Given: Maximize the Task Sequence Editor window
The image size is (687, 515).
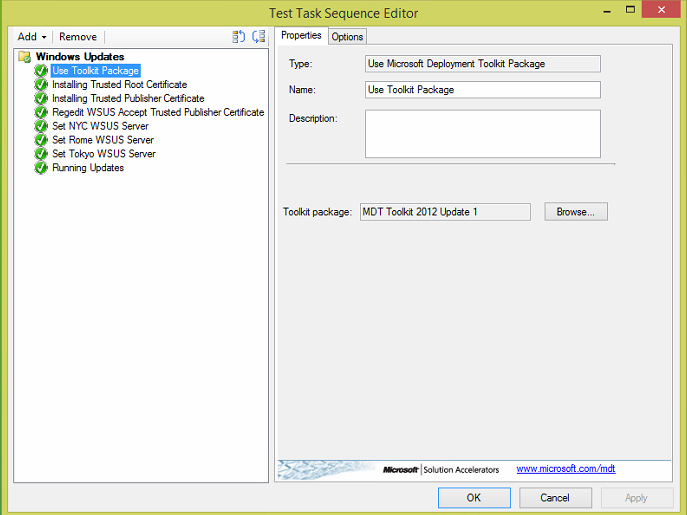Looking at the screenshot, I should tap(630, 10).
